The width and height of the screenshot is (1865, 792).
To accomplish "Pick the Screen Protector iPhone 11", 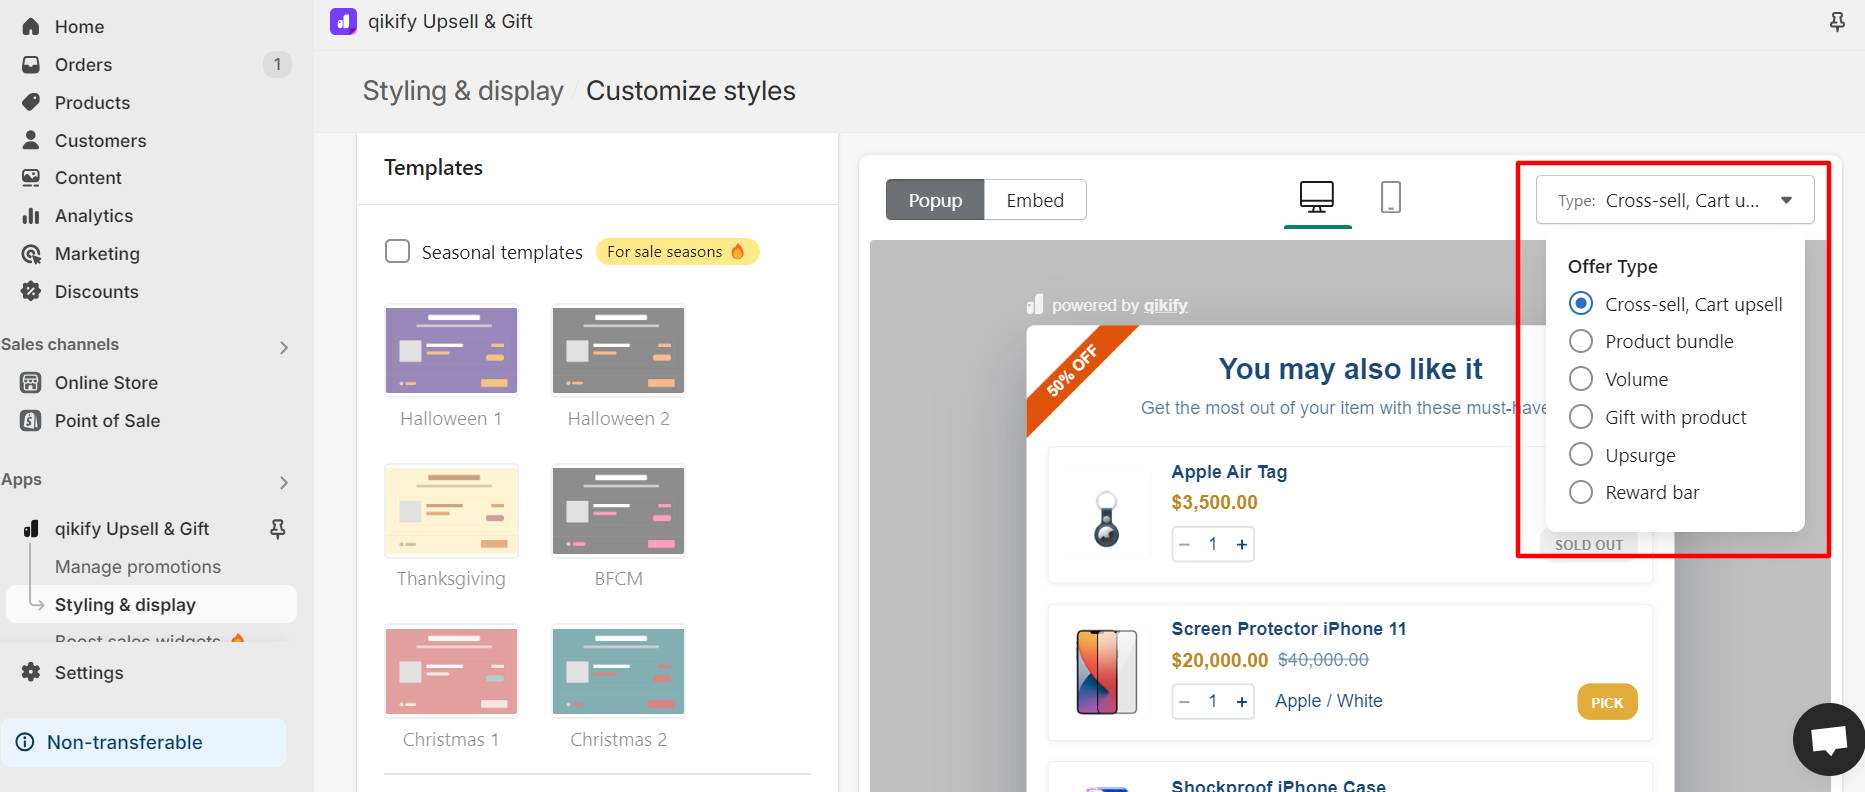I will pos(1607,702).
